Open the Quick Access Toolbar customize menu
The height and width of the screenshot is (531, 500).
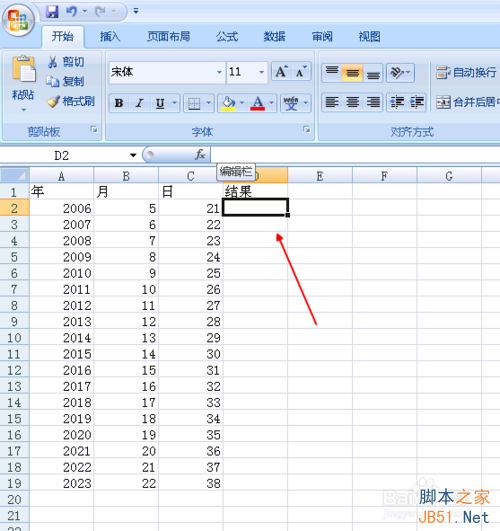136,11
